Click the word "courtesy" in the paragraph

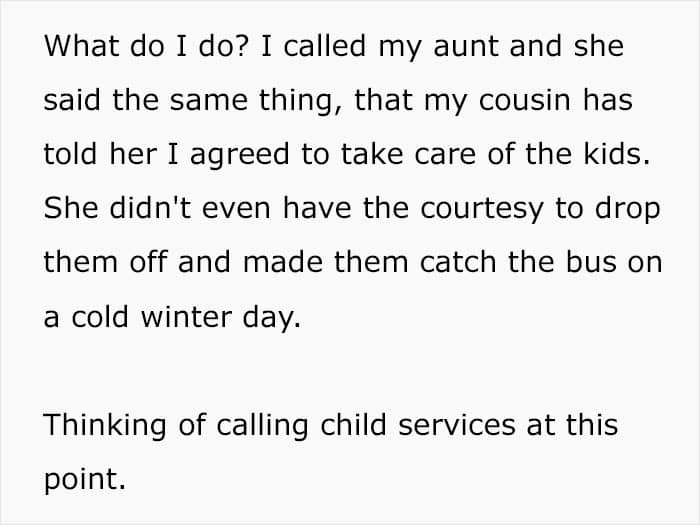(x=482, y=209)
